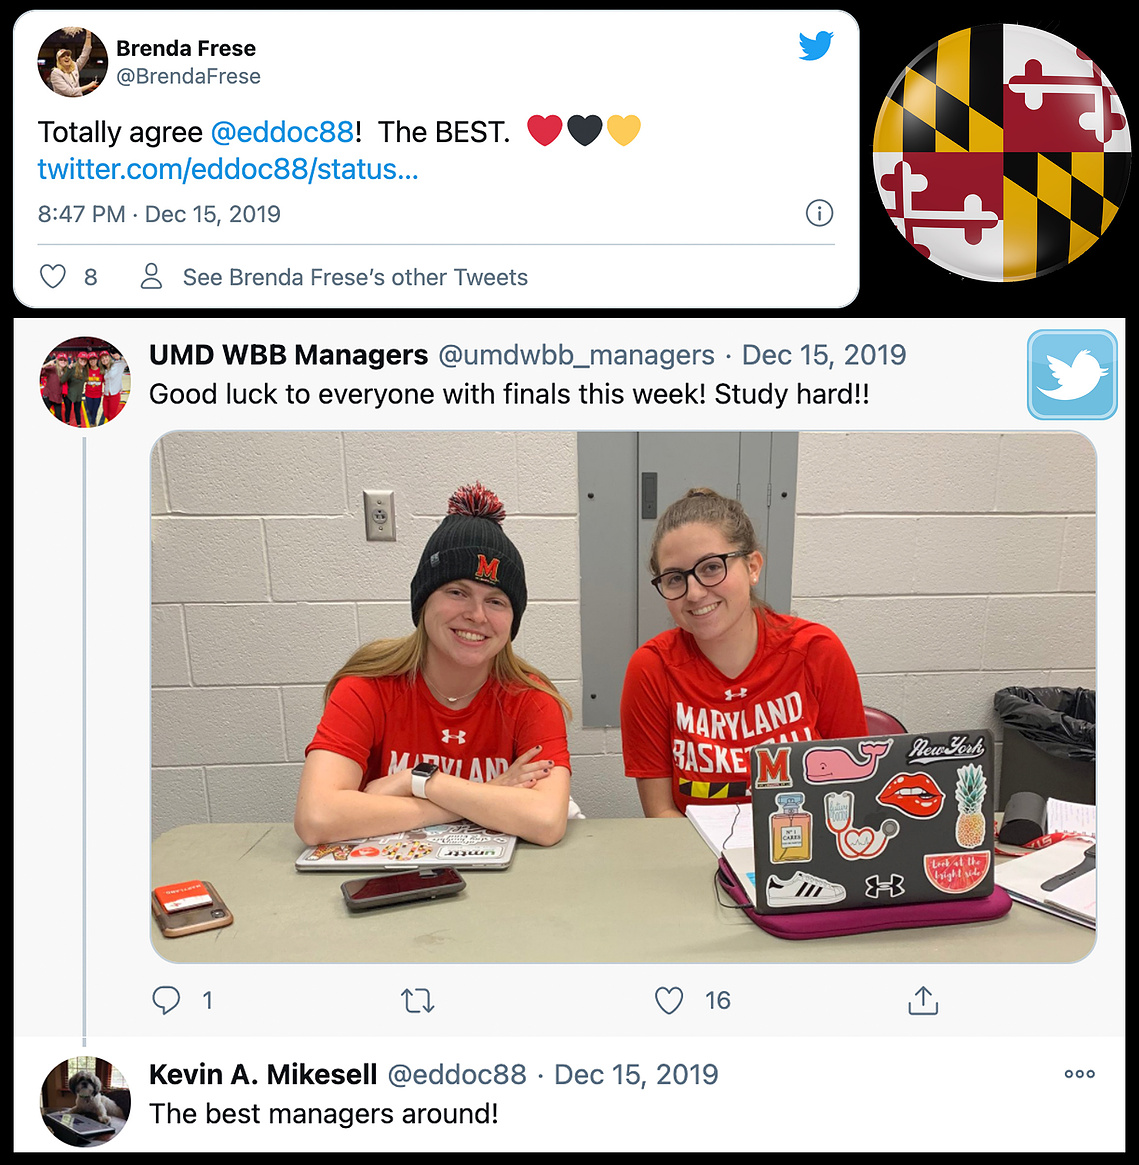Image resolution: width=1139 pixels, height=1165 pixels.
Task: Like the finals week tweet
Action: pos(669,1000)
